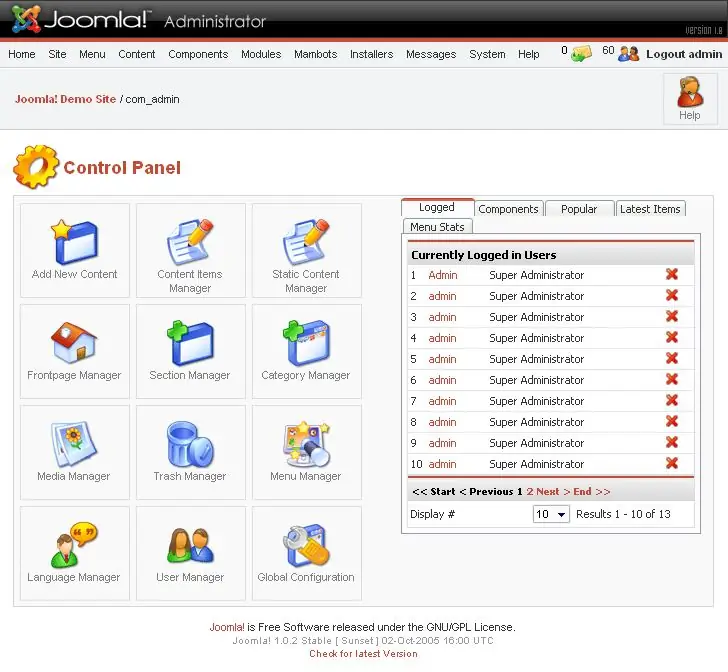Force logout user in row 6

pyautogui.click(x=672, y=379)
